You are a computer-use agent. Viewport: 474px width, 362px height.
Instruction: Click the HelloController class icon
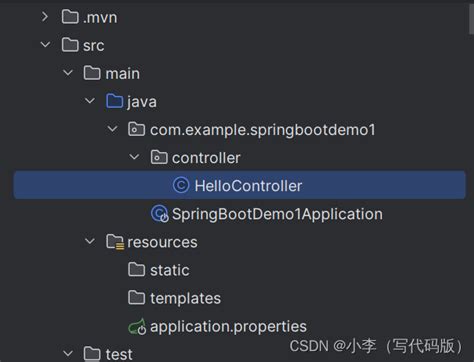point(181,185)
